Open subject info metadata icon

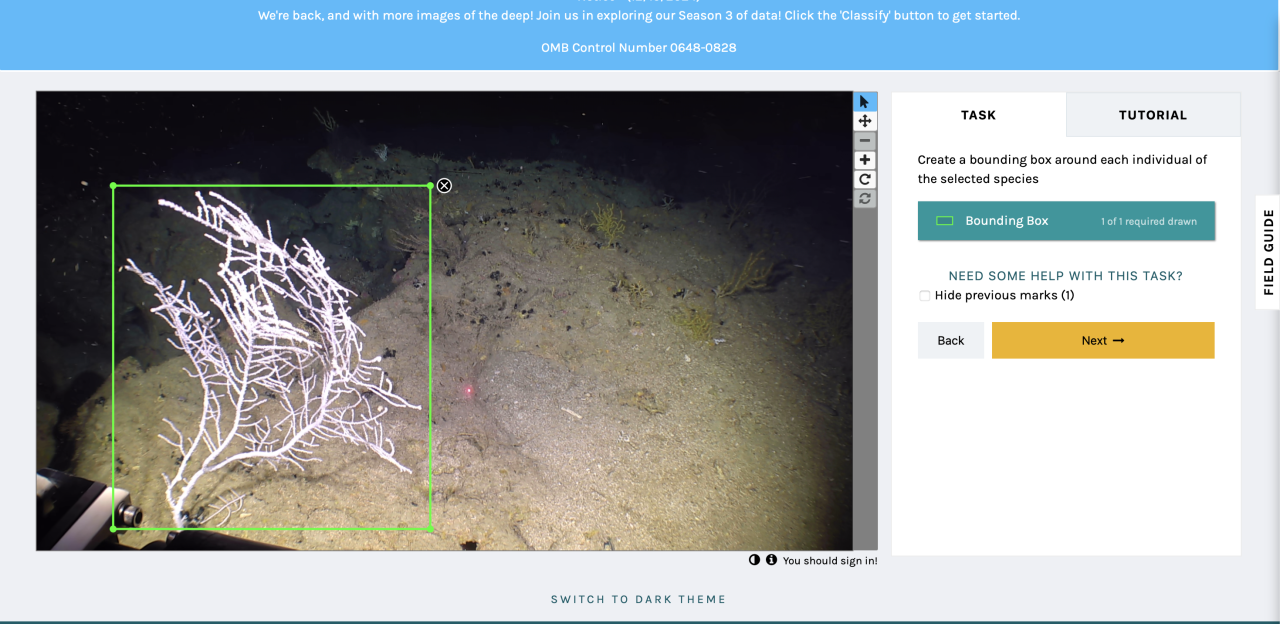click(771, 560)
